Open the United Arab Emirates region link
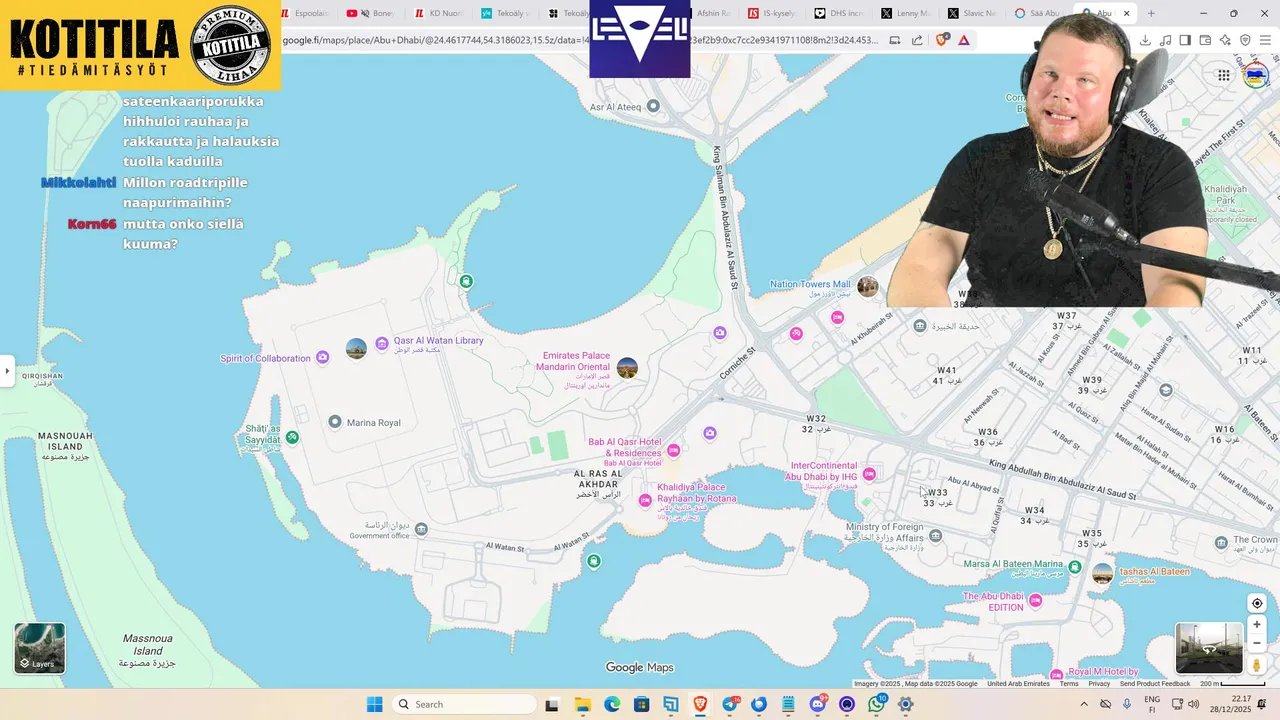 1018,684
